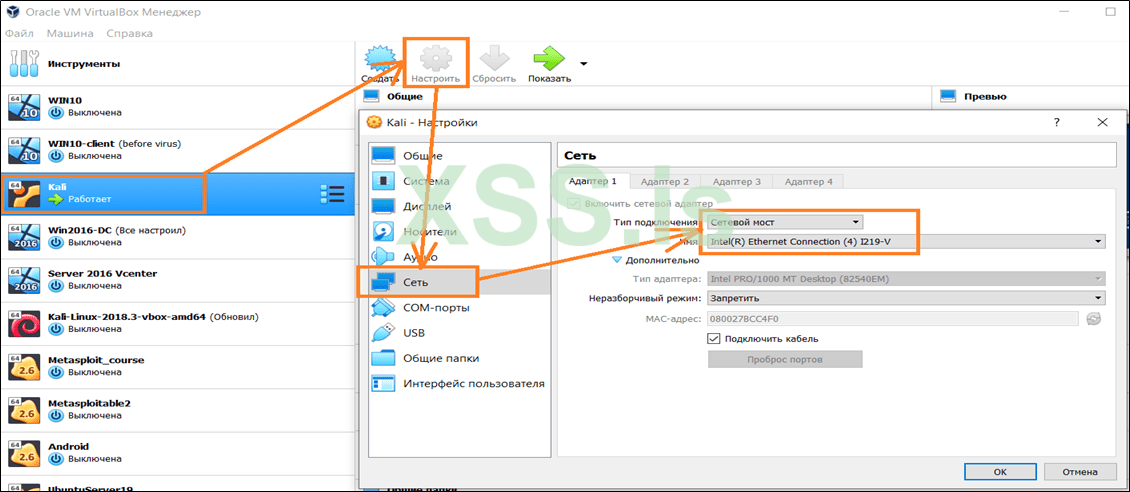Switch to Адаптер 3 tab
Screen dimensions: 1130x492
pyautogui.click(x=736, y=182)
